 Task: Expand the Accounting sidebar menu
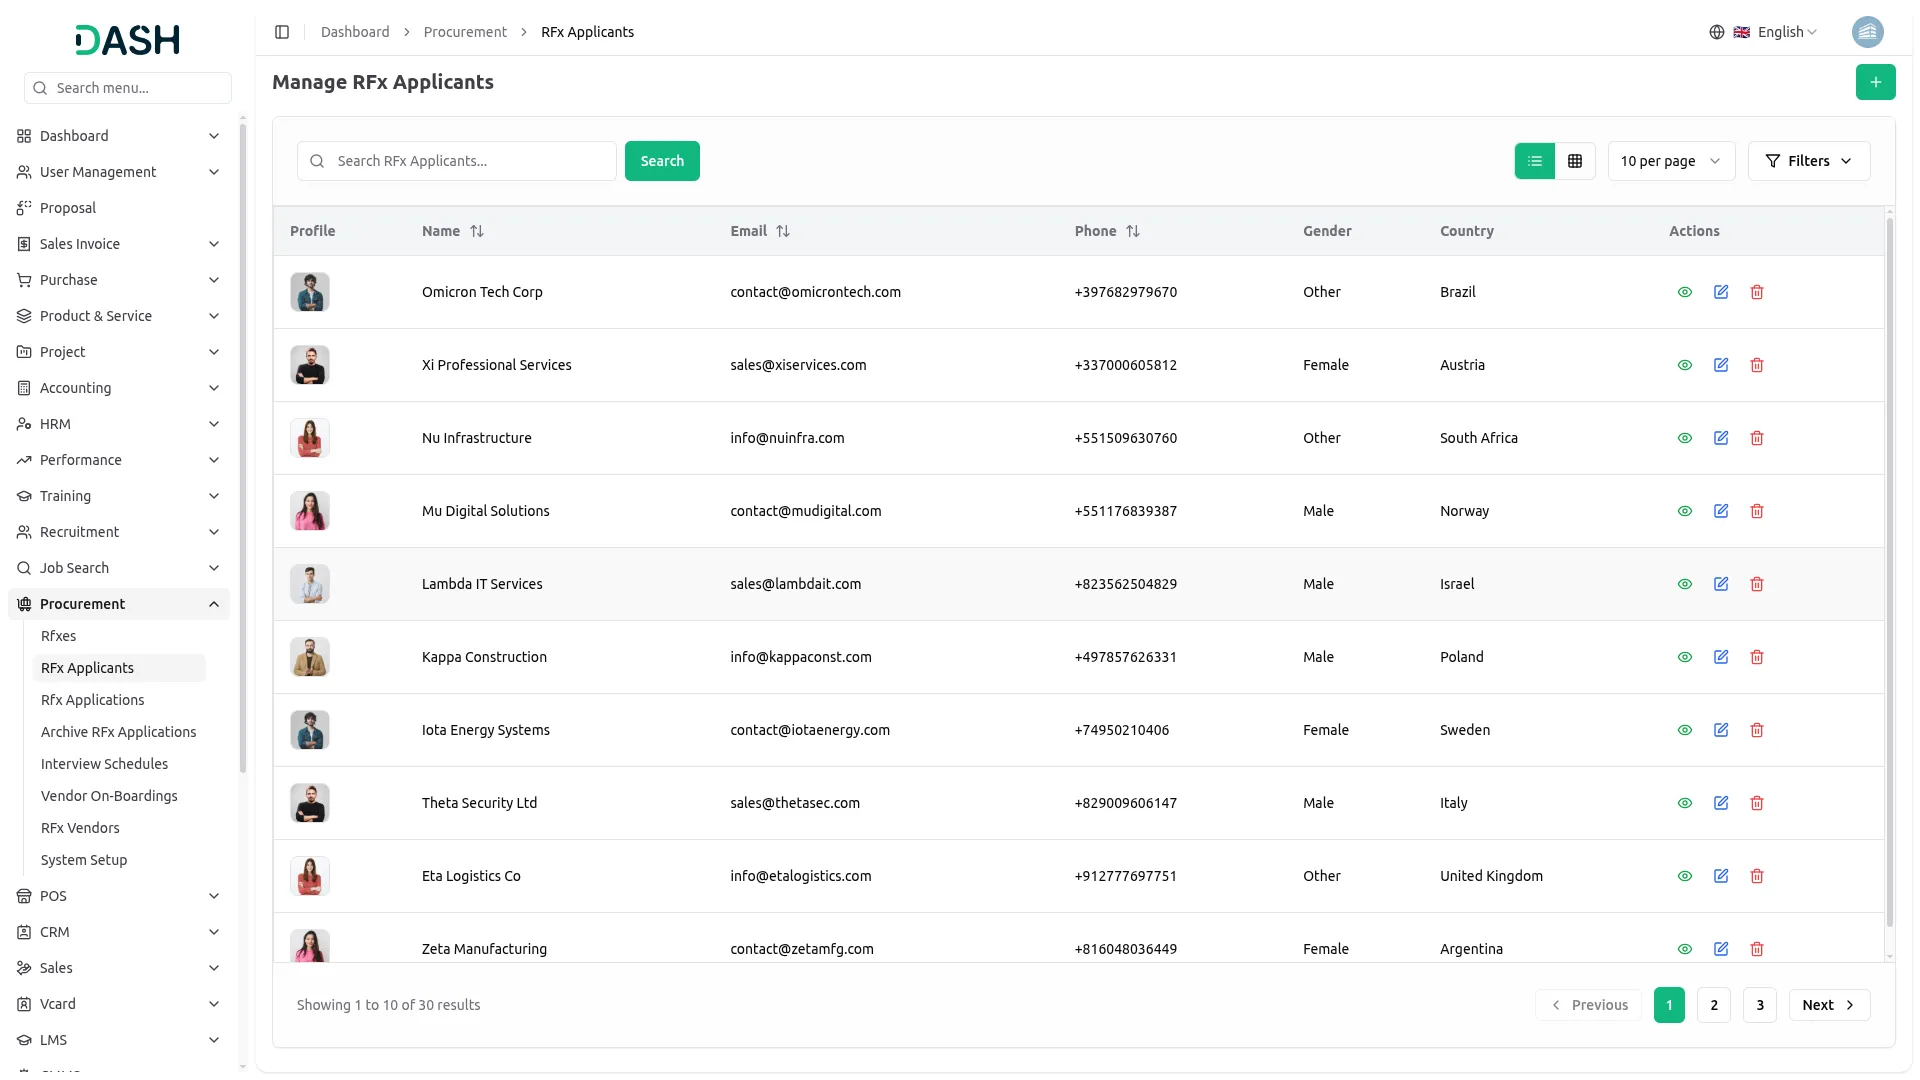119,388
